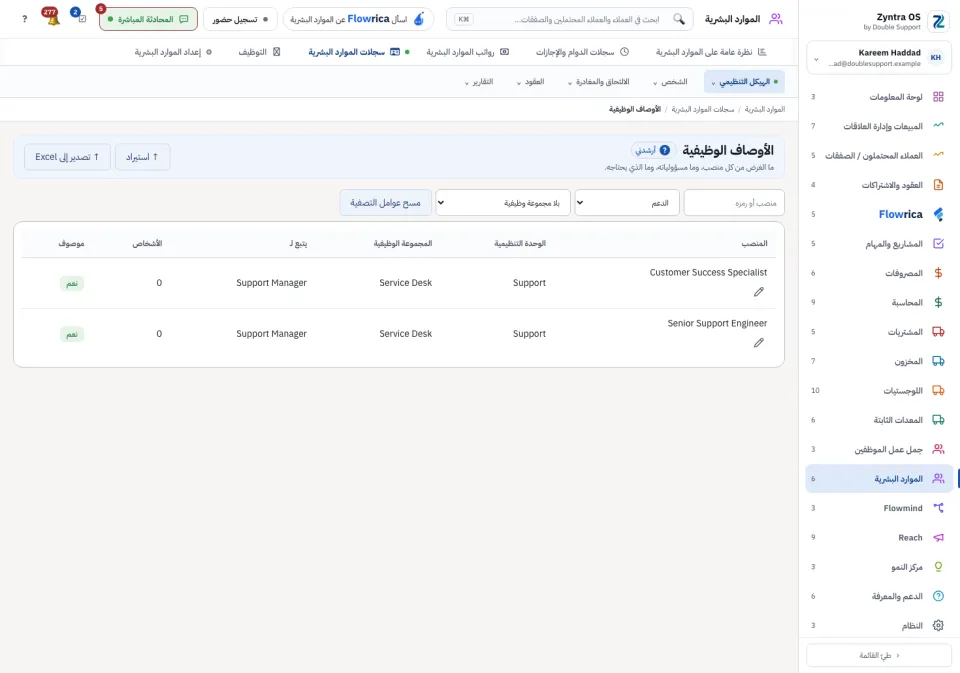Open live chat (المحادثة المباشرة)

(x=148, y=19)
